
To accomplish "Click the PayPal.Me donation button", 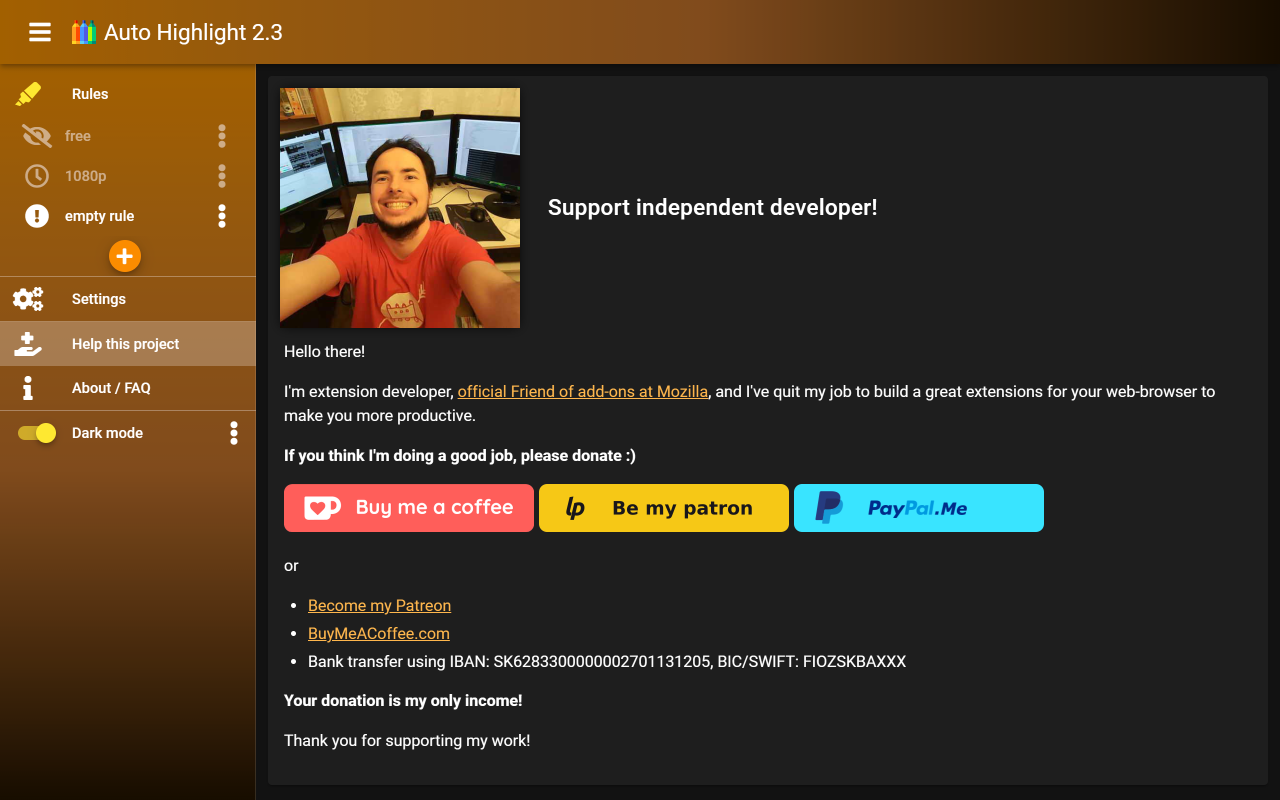I will (x=918, y=508).
